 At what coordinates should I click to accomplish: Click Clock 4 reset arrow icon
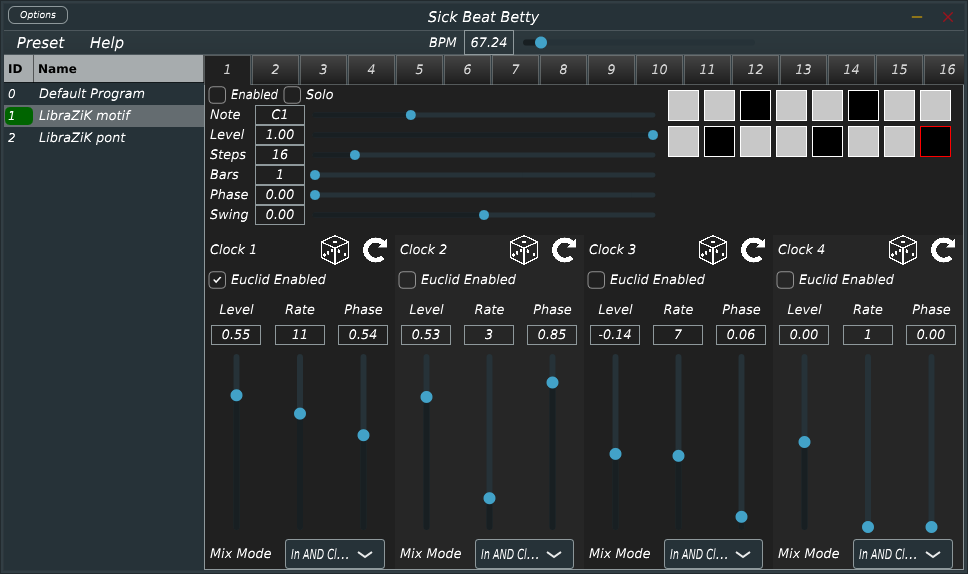pos(942,250)
